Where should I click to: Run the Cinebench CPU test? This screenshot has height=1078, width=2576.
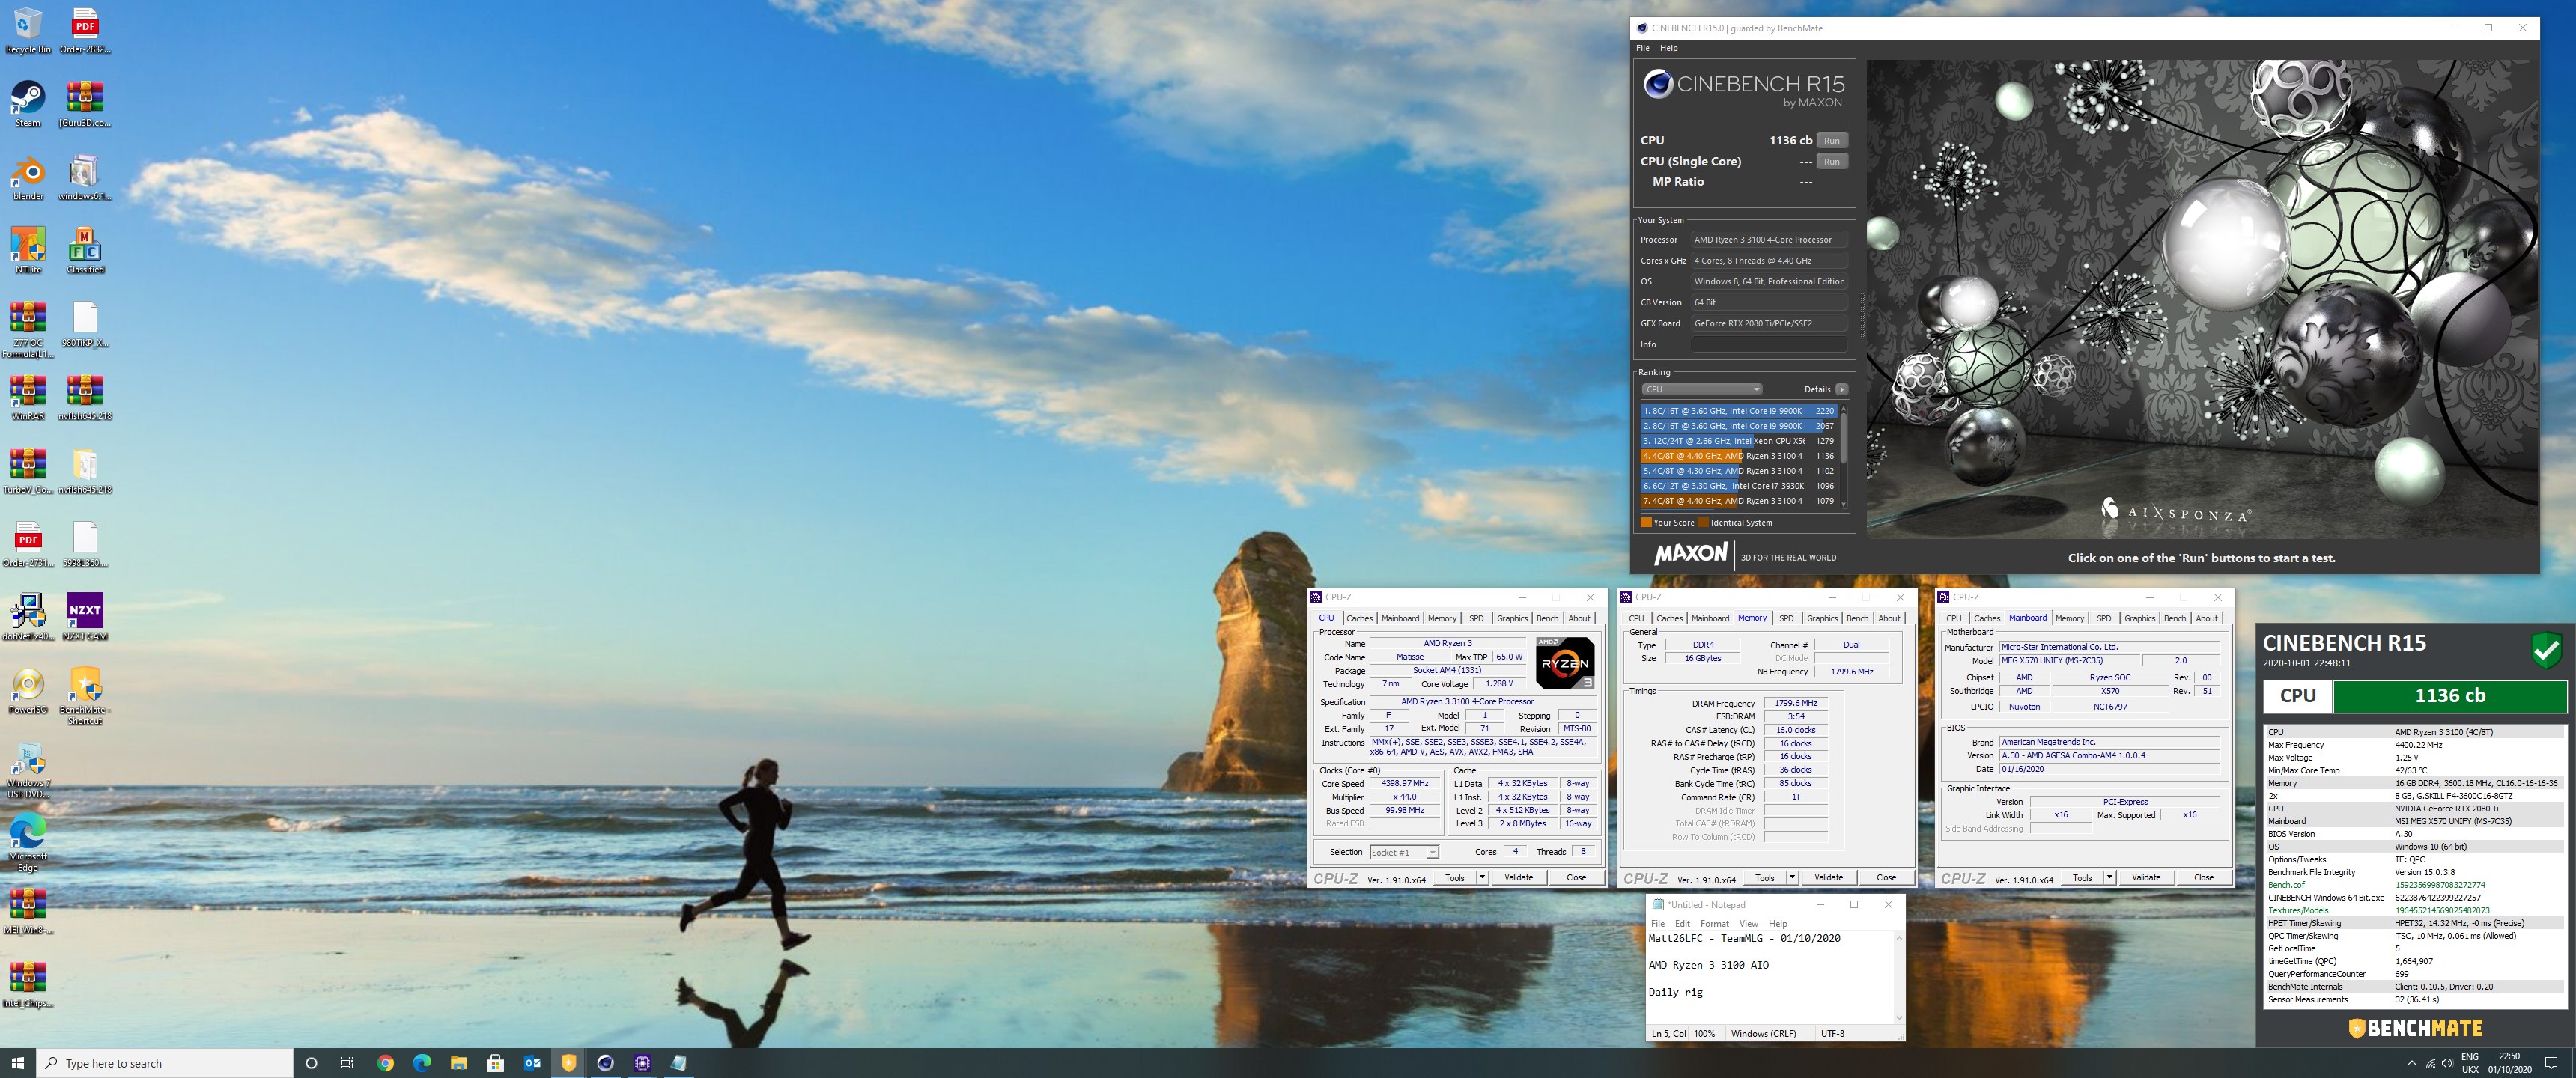tap(1831, 140)
